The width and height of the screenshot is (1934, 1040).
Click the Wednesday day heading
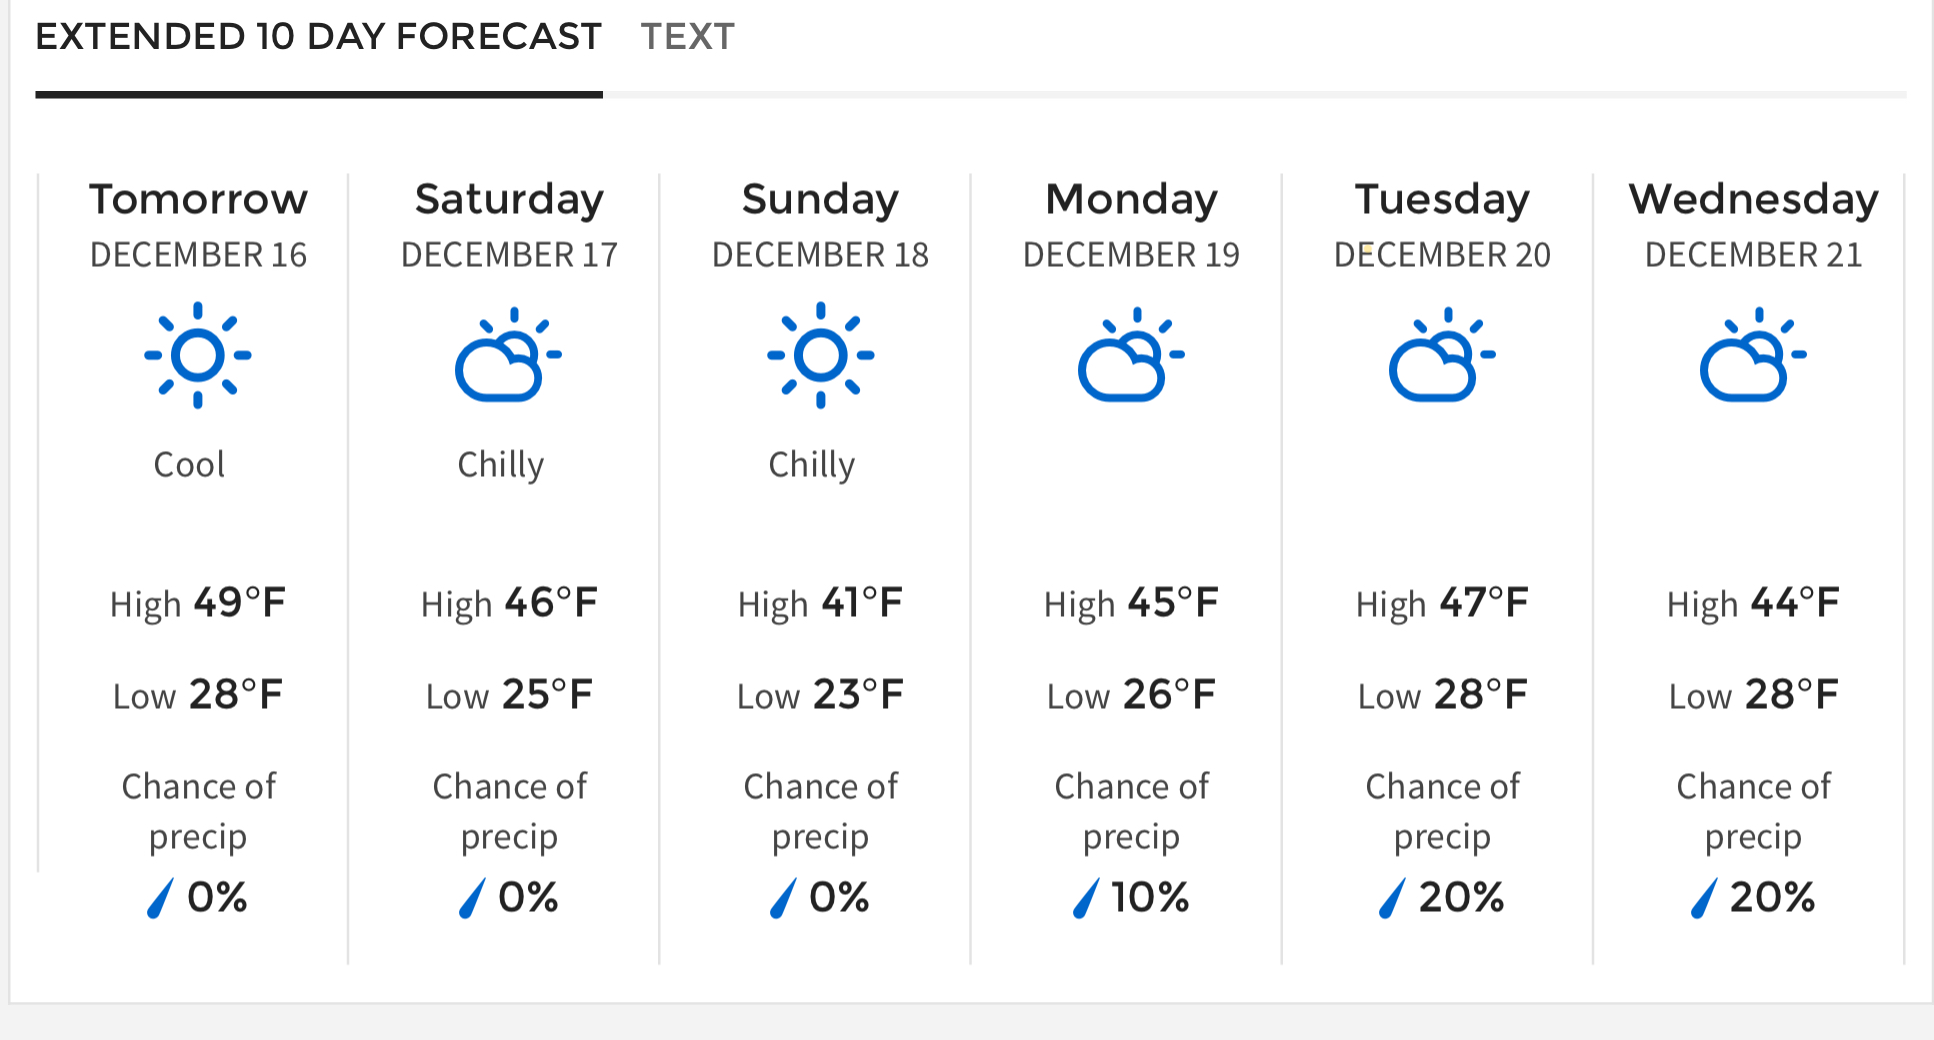tap(1753, 199)
